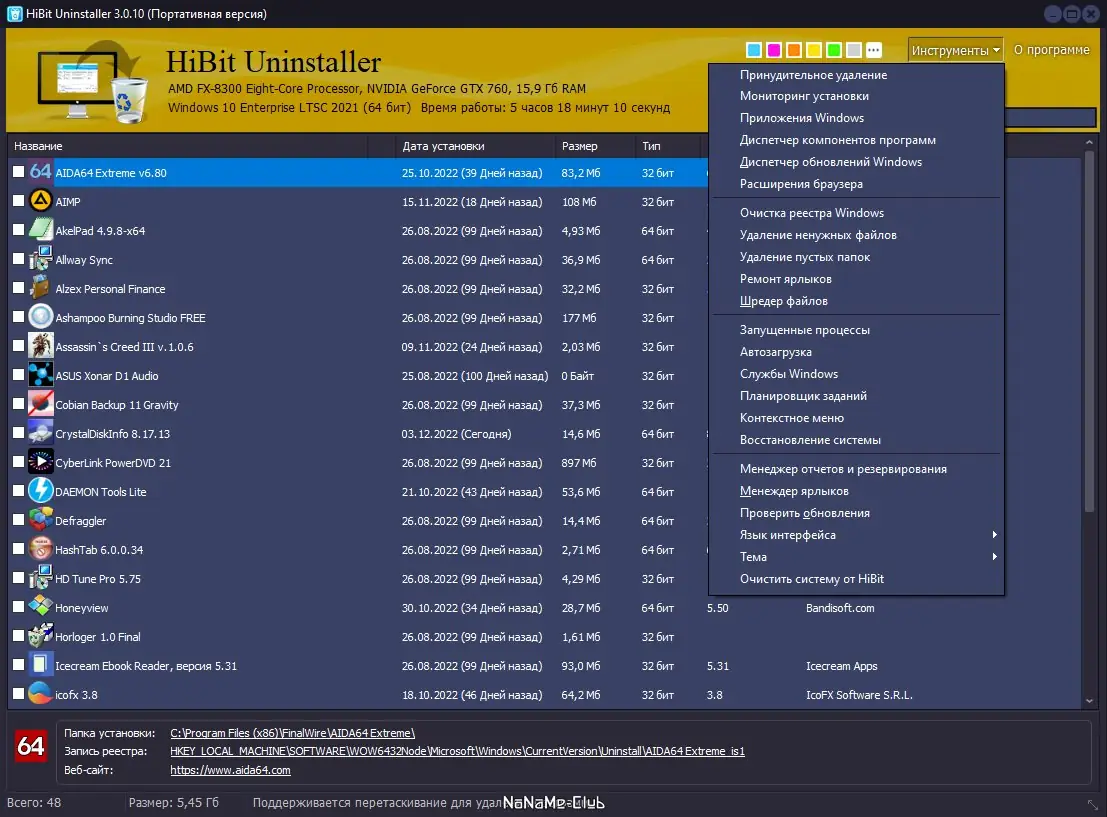Click the AIDA64 Extreme program icon in list
Viewport: 1107px width, 817px height.
coord(40,172)
